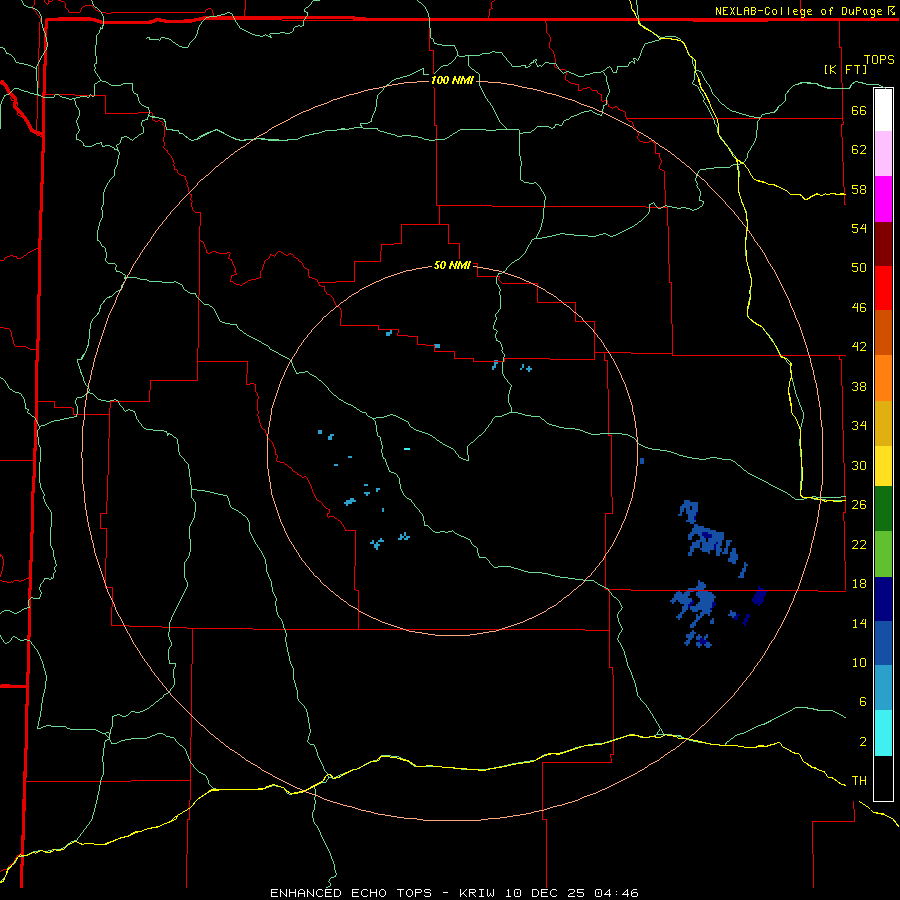Click the light blue legend block above cyan
This screenshot has height=900, width=900.
(883, 688)
